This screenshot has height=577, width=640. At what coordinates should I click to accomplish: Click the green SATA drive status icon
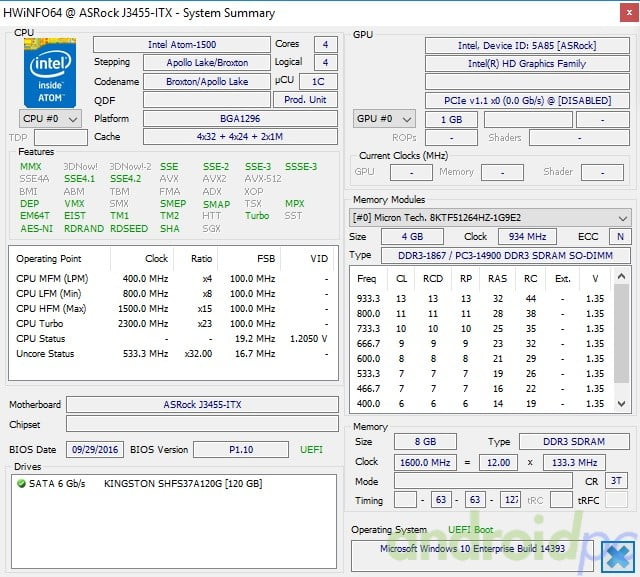point(21,484)
